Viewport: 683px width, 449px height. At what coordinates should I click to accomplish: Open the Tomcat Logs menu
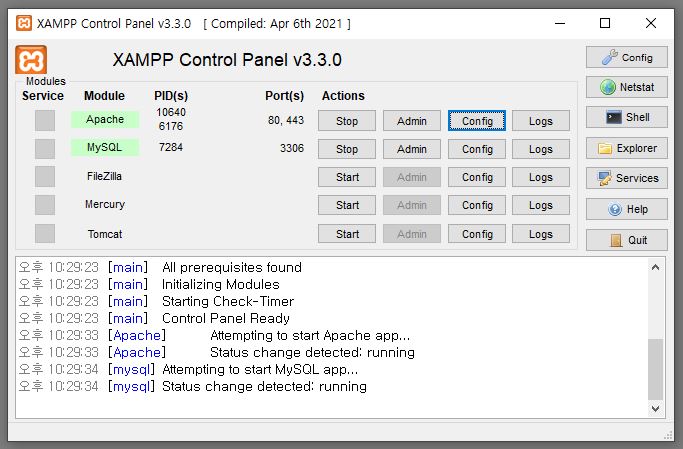(x=541, y=234)
